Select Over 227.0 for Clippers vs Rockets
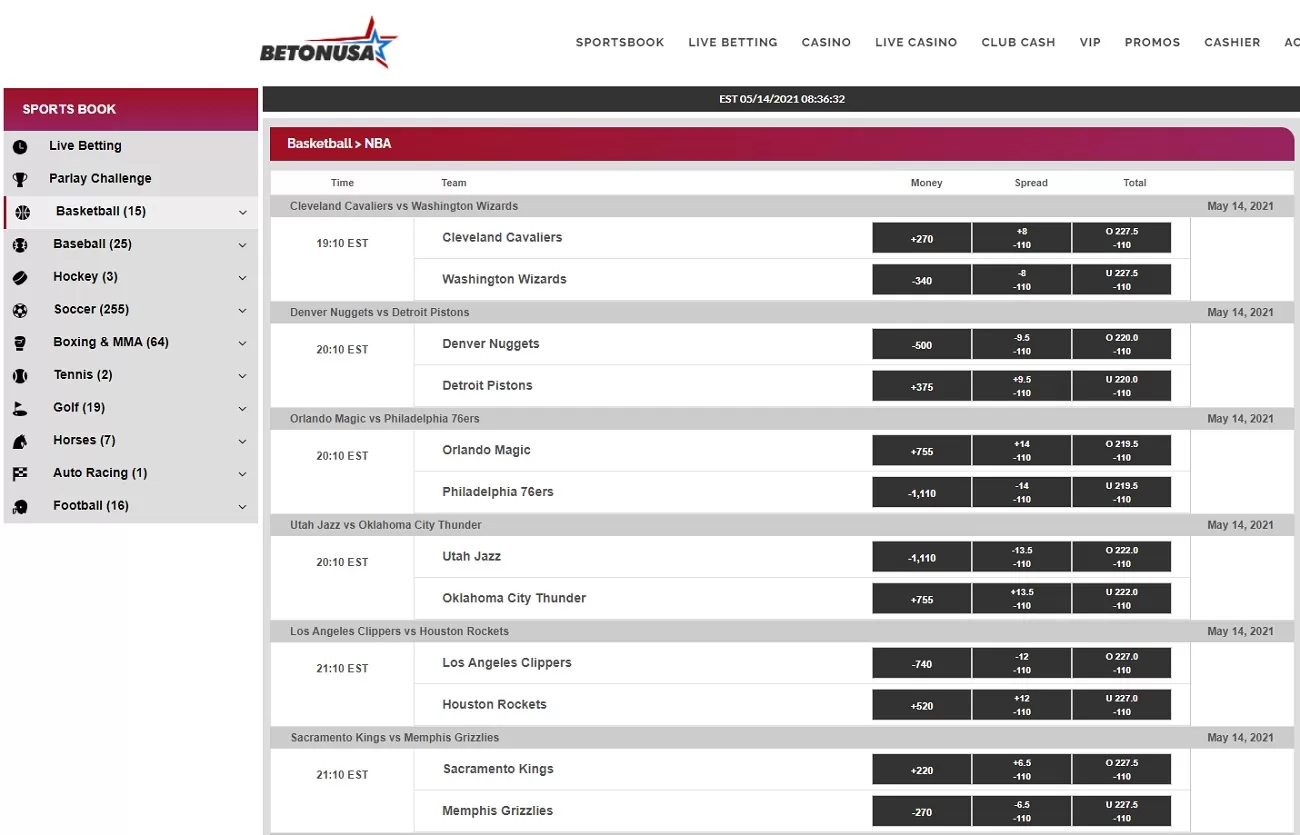The width and height of the screenshot is (1300, 835). point(1122,663)
